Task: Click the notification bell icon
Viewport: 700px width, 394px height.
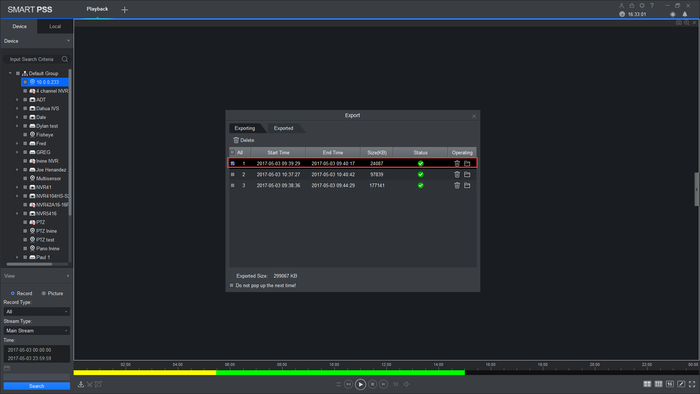Action: click(685, 14)
